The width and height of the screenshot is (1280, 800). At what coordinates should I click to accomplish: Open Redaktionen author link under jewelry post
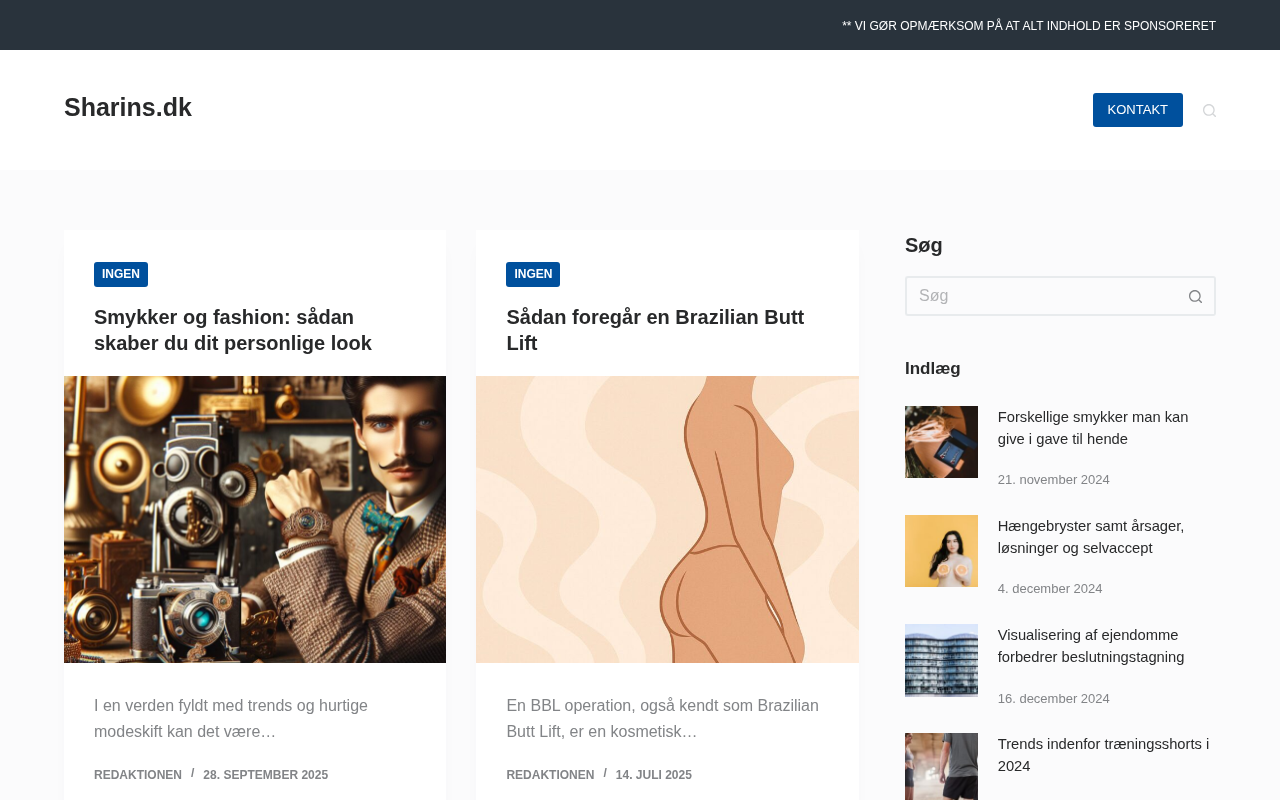[138, 775]
